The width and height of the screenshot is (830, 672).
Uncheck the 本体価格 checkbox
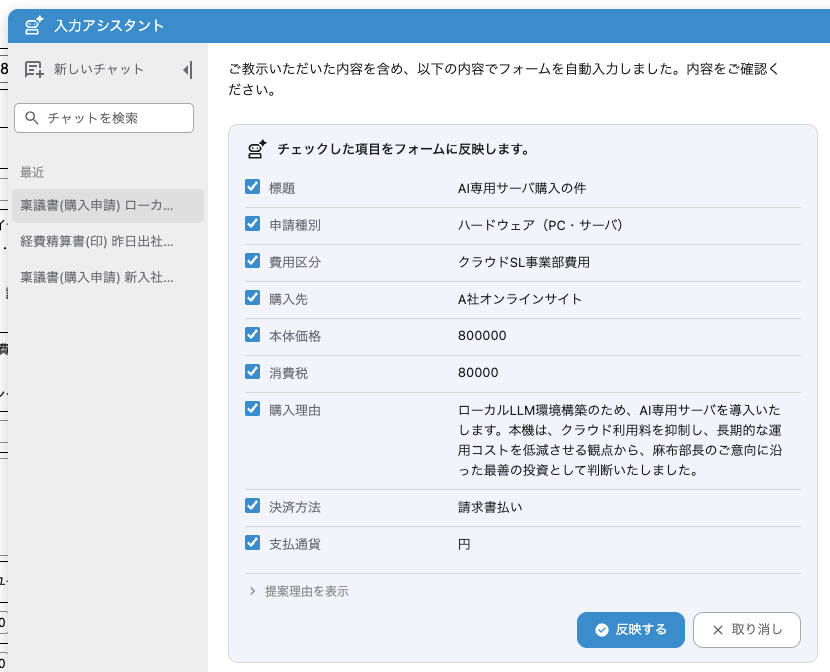[x=252, y=335]
